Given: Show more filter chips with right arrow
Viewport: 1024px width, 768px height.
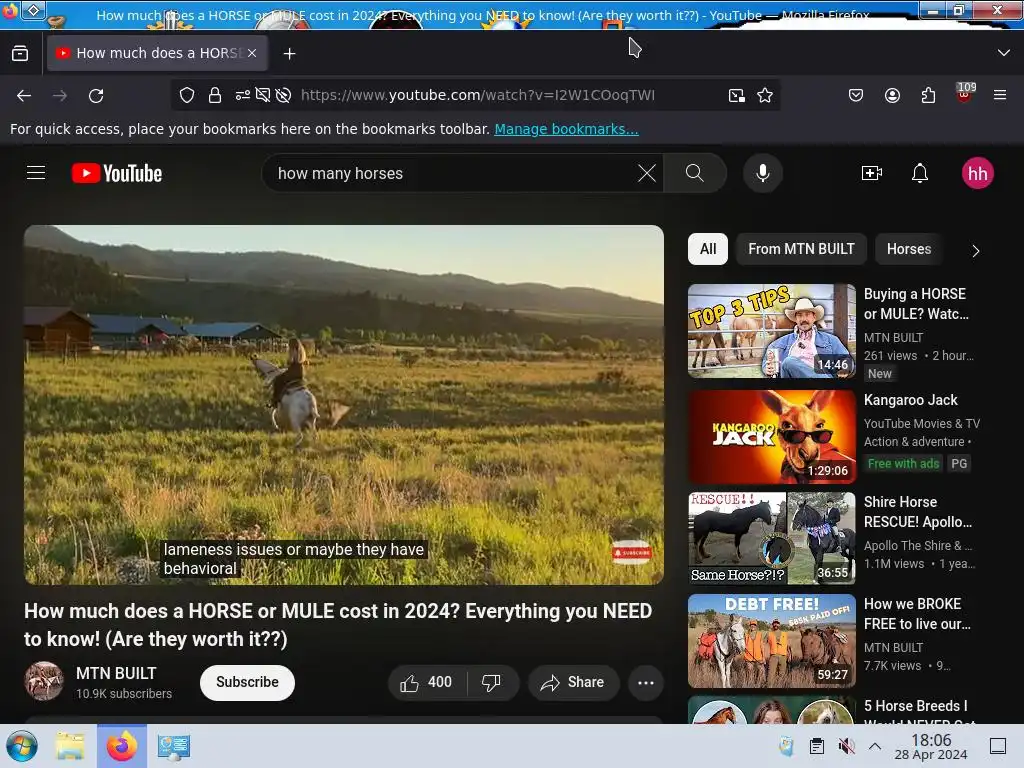Looking at the screenshot, I should coord(975,251).
